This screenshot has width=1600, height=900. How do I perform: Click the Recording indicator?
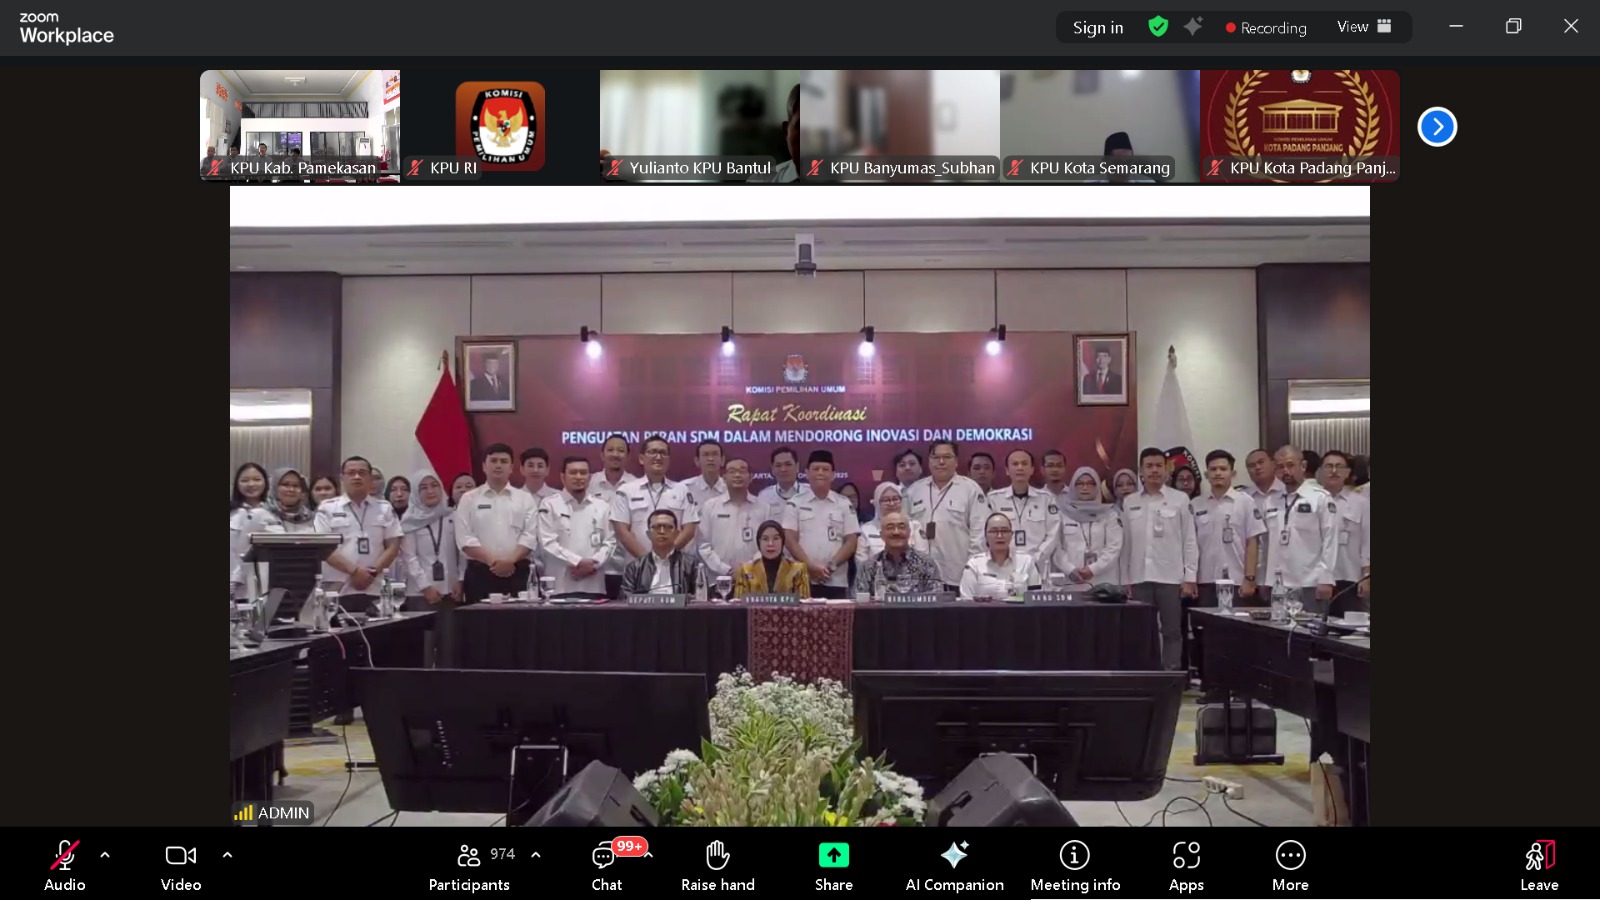pos(1266,28)
